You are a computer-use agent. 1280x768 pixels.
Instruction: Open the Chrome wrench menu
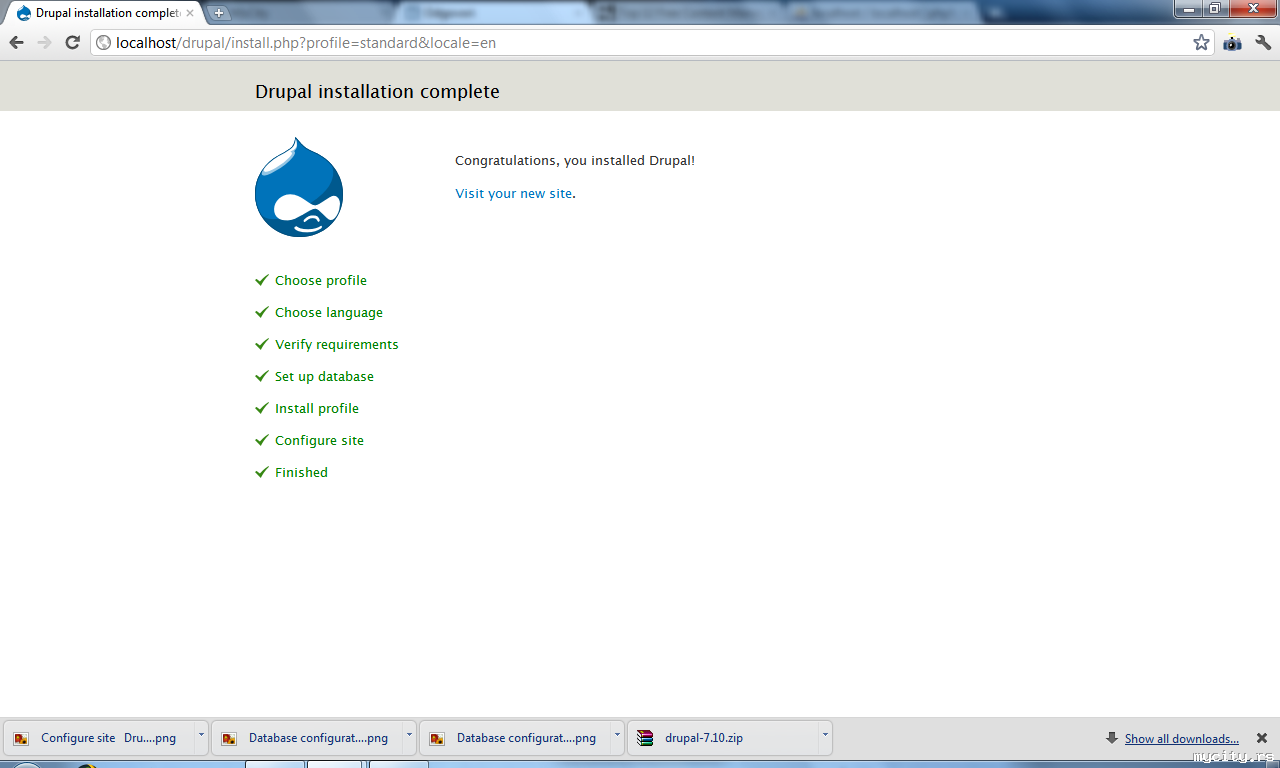coord(1263,43)
